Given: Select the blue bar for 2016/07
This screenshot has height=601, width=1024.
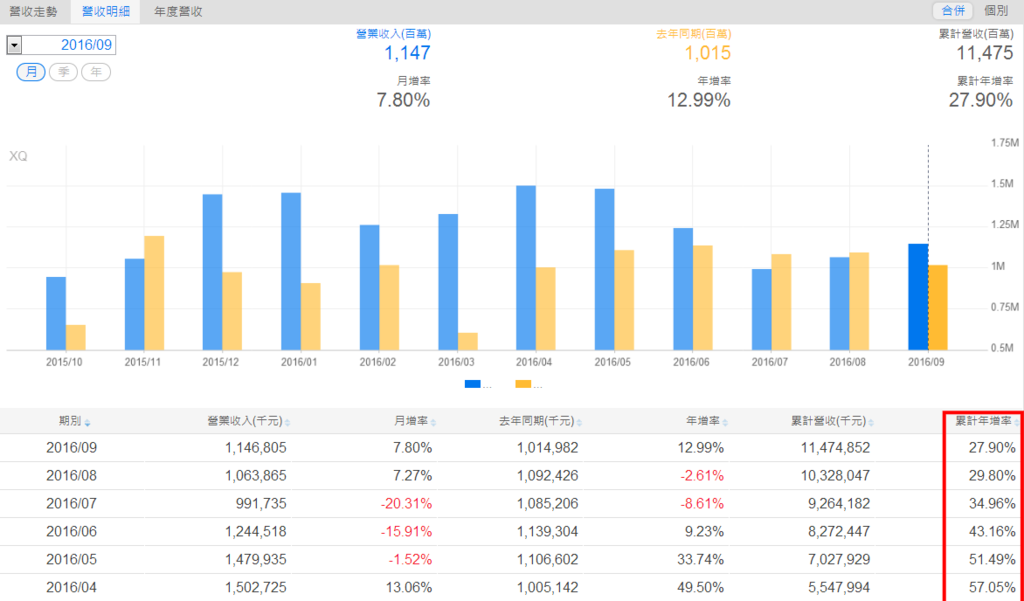Looking at the screenshot, I should pyautogui.click(x=761, y=310).
